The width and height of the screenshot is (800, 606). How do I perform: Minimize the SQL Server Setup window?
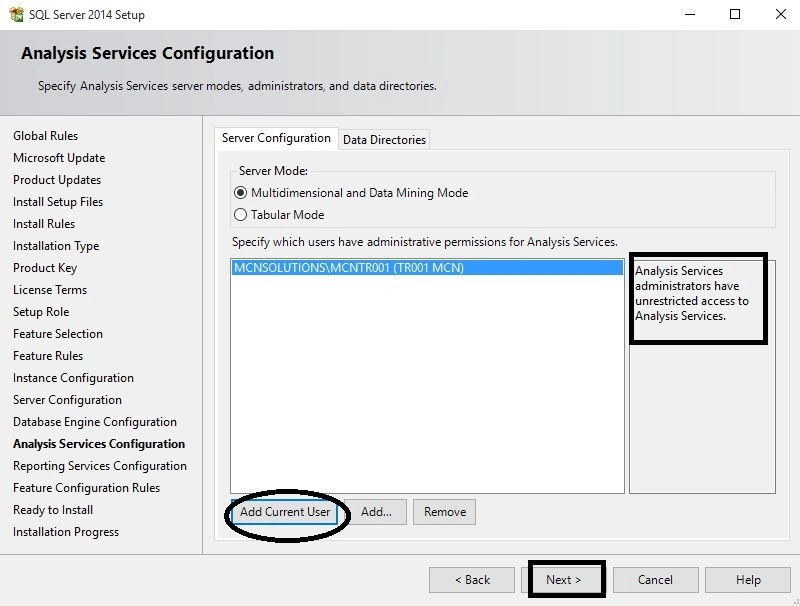[x=690, y=14]
